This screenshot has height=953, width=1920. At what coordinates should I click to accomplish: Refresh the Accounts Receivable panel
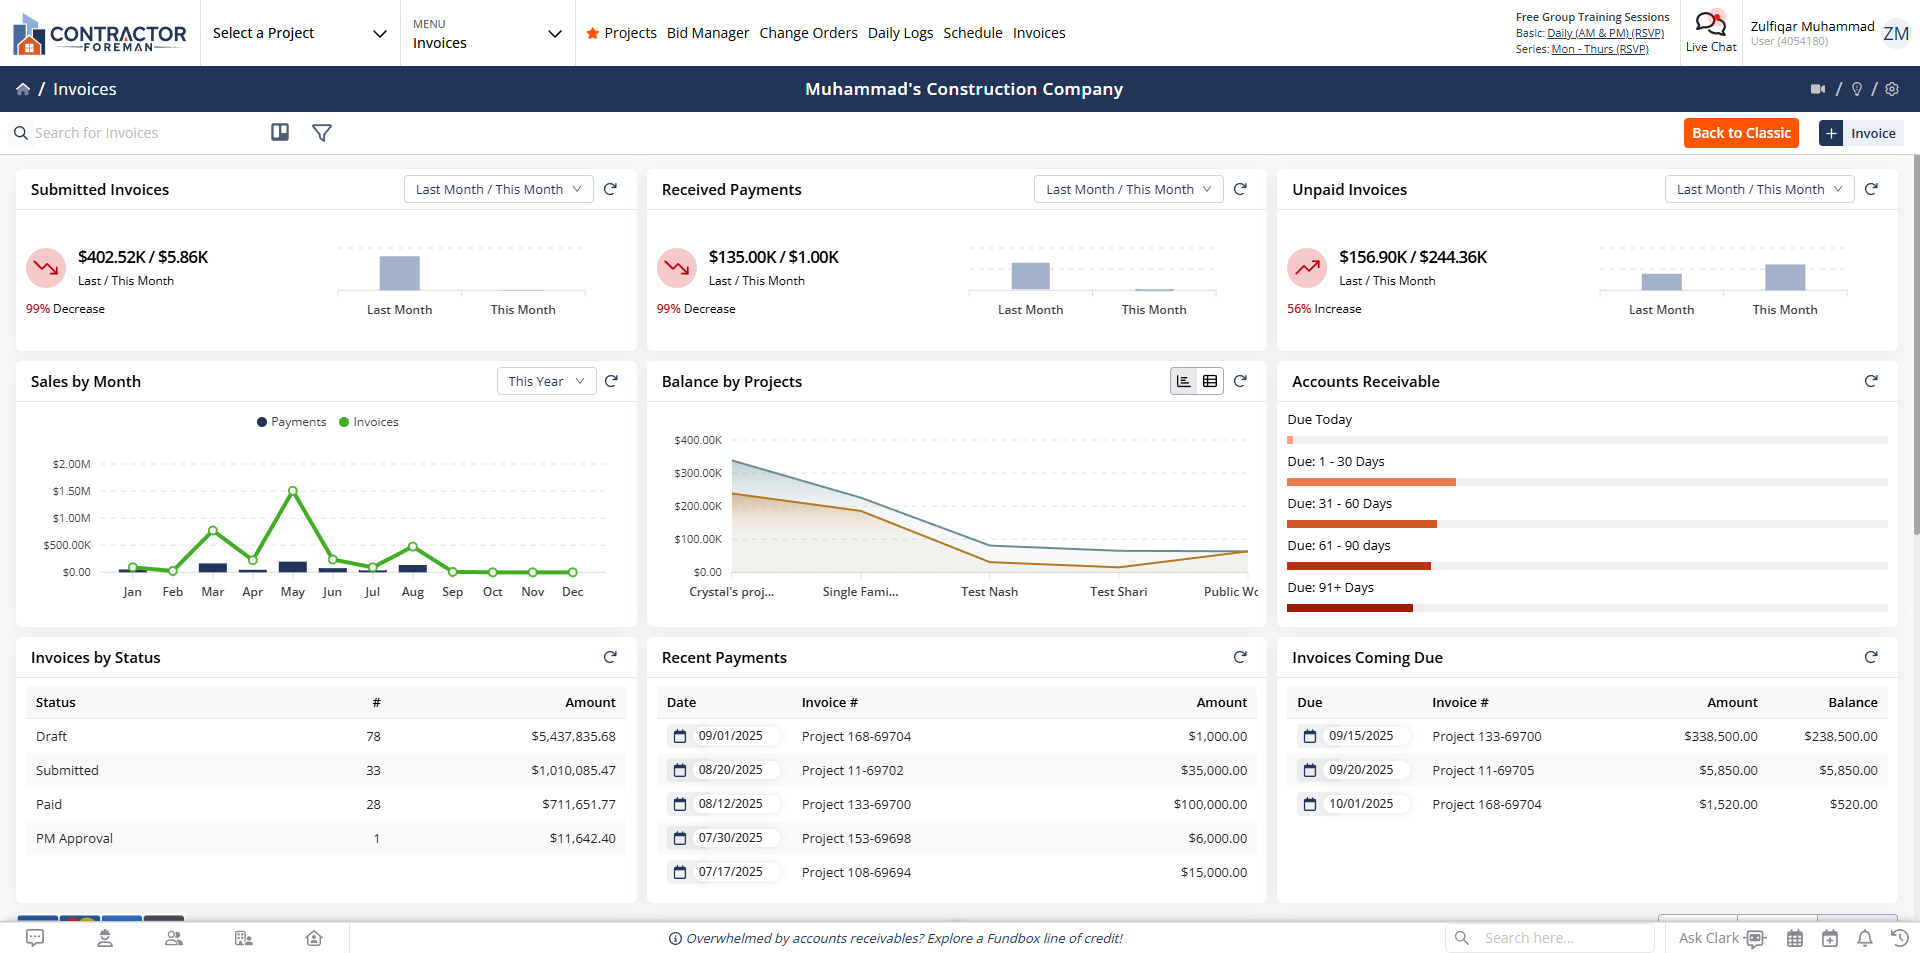(1871, 381)
